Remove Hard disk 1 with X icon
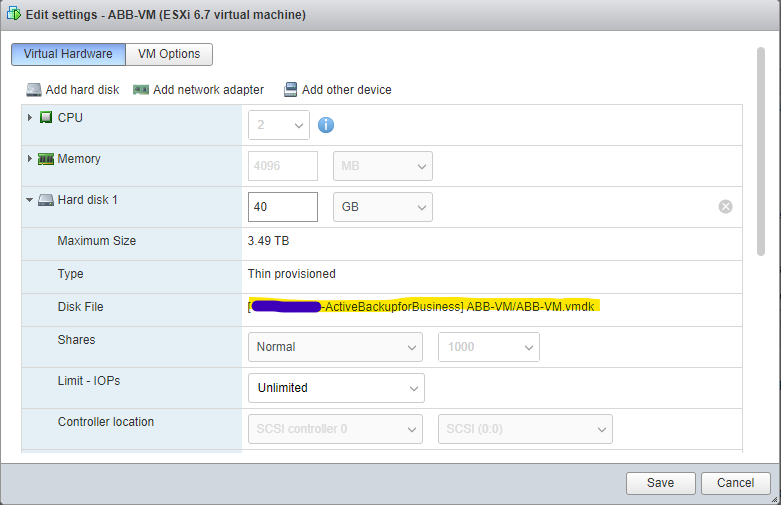This screenshot has width=781, height=505. coord(726,207)
